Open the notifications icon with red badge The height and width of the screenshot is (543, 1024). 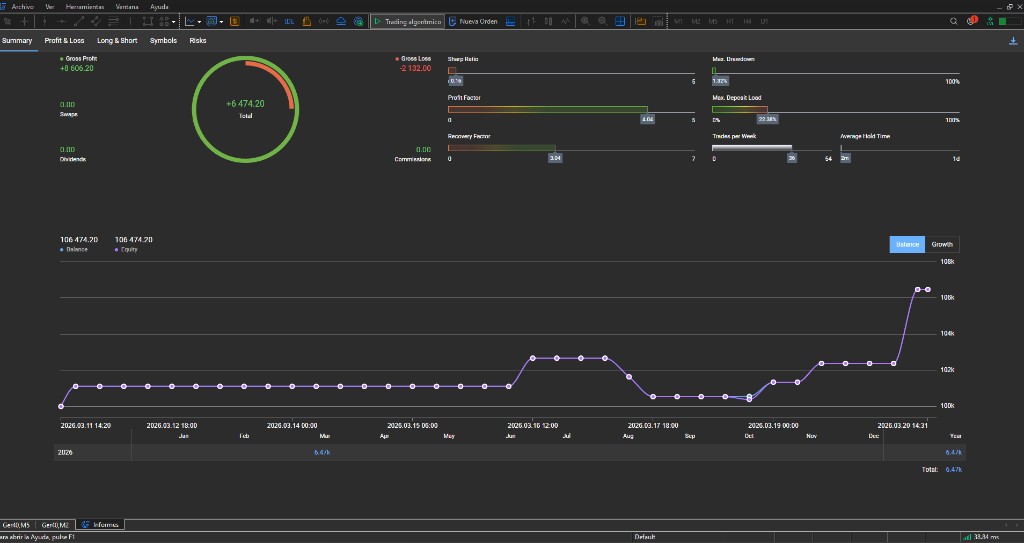pos(972,21)
